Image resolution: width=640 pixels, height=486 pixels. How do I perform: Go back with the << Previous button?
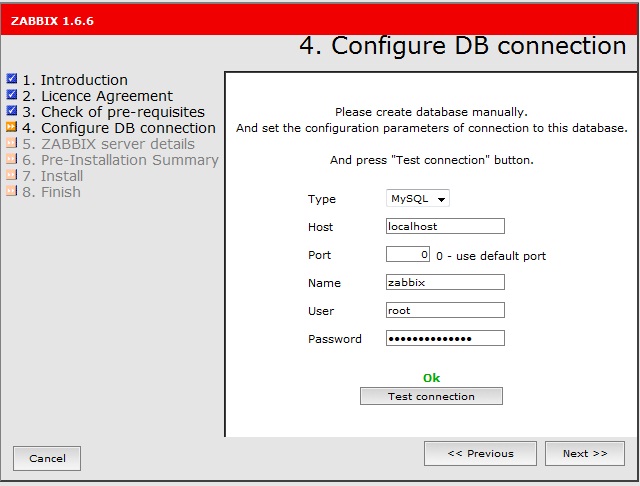click(x=480, y=454)
